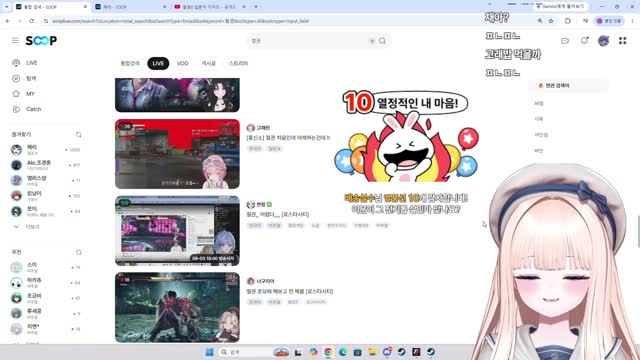Bookmark the page with the star icon
The width and height of the screenshot is (640, 360).
551,21
